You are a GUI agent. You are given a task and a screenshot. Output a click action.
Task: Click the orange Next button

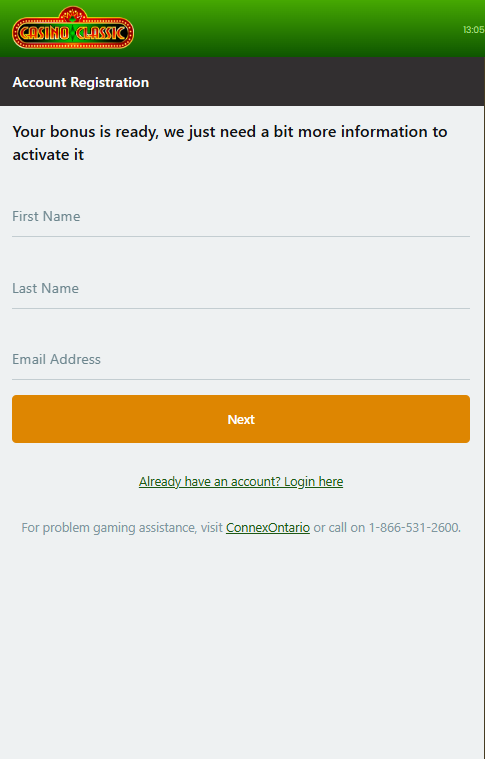[x=241, y=419]
